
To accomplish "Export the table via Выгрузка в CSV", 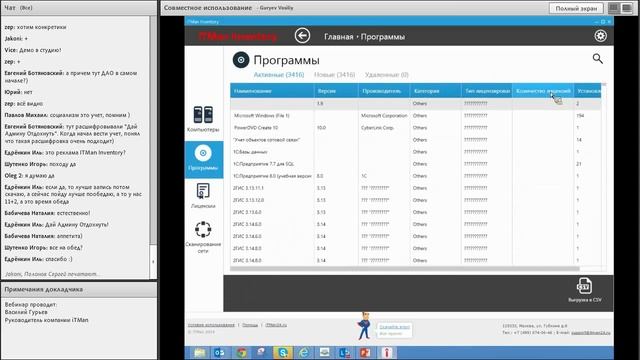I will (x=584, y=290).
